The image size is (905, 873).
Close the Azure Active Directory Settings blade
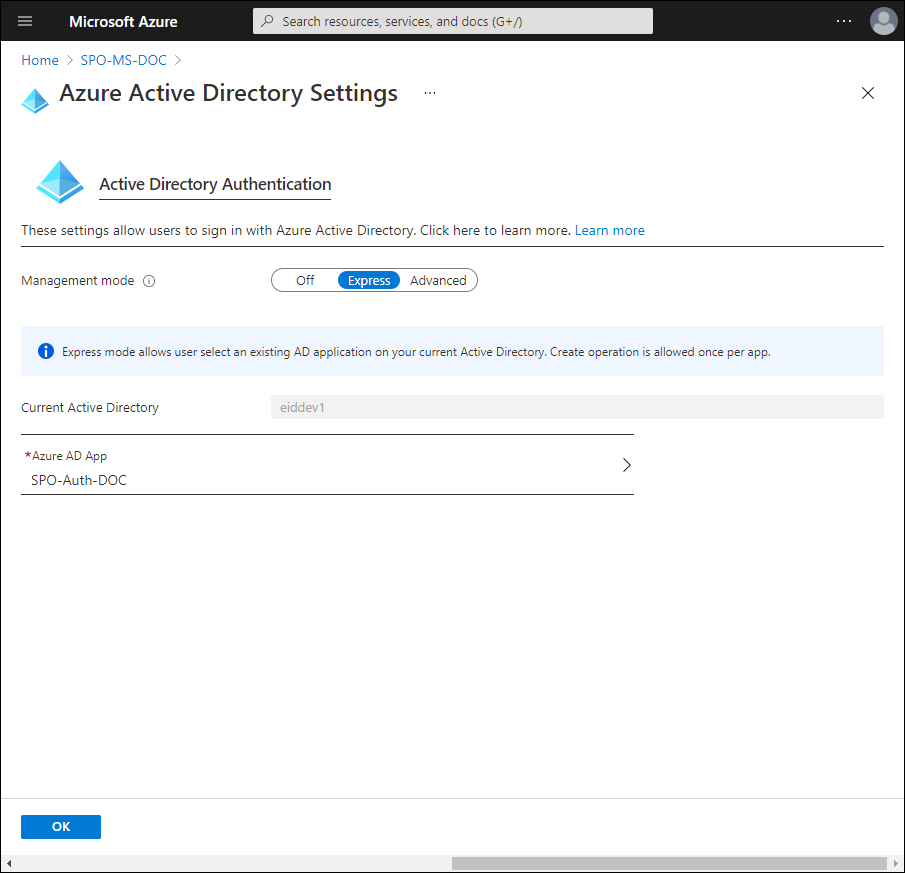click(x=867, y=93)
